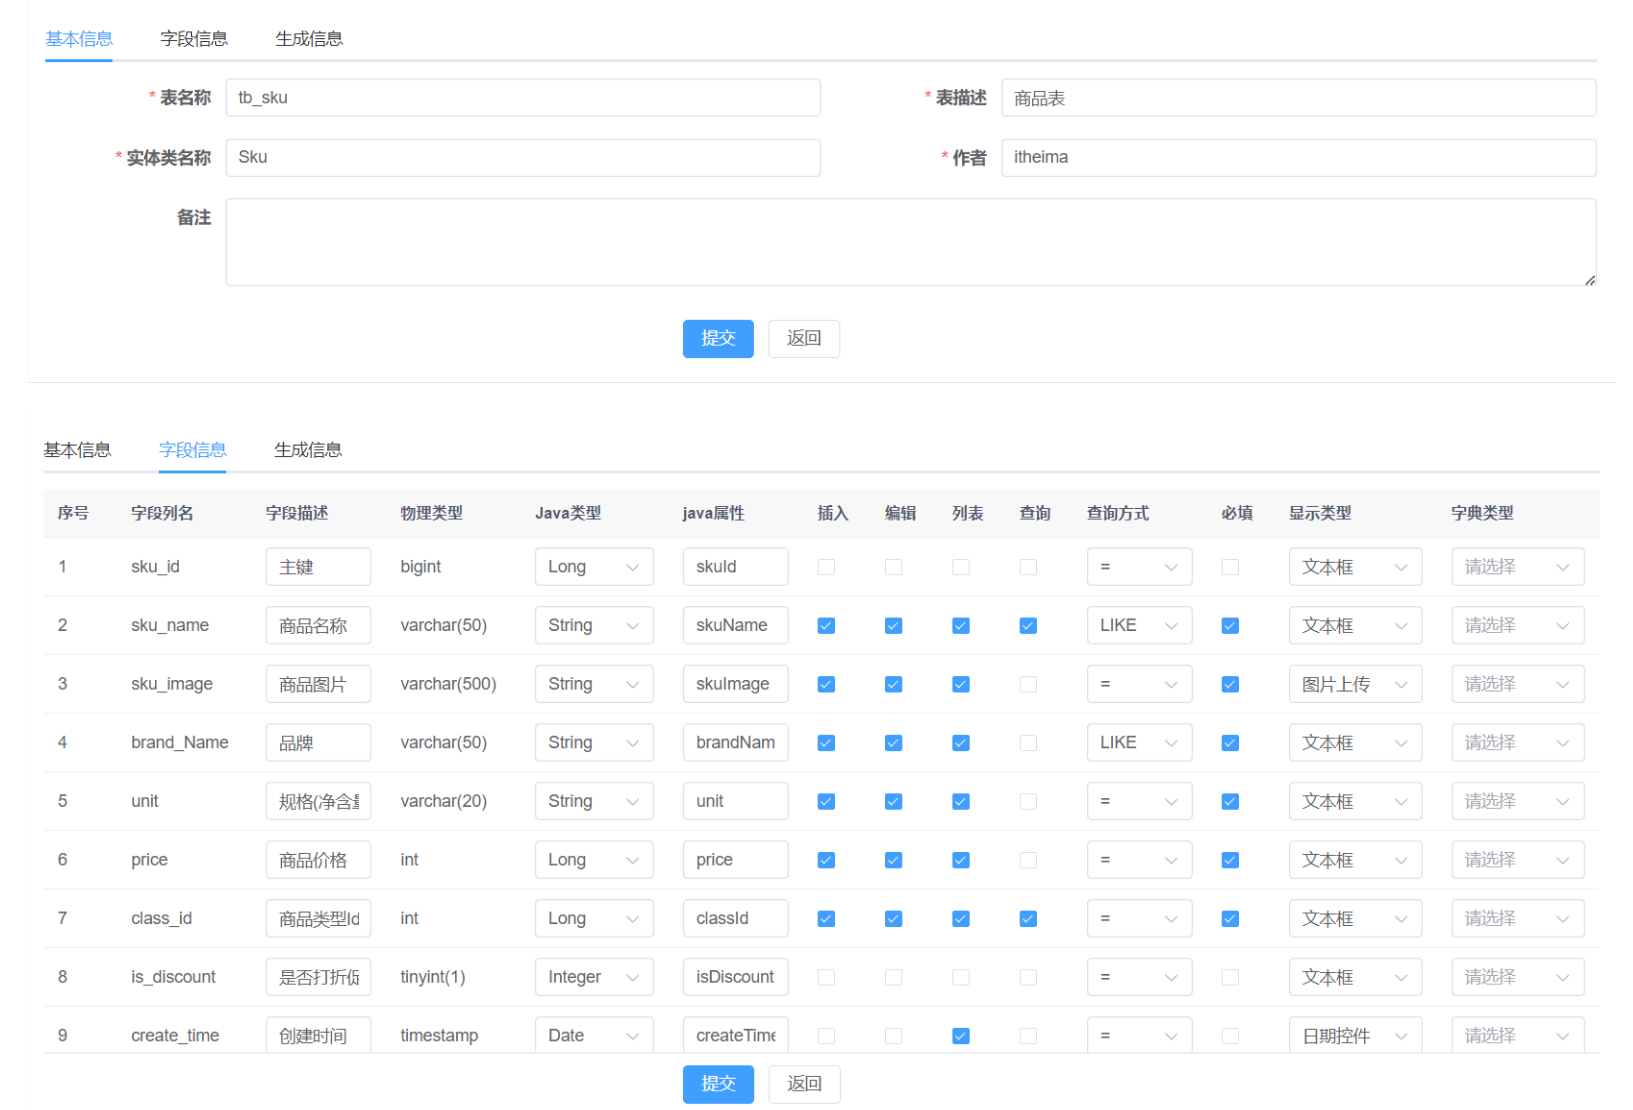Open the Java类型 dropdown for is_discount

click(594, 977)
